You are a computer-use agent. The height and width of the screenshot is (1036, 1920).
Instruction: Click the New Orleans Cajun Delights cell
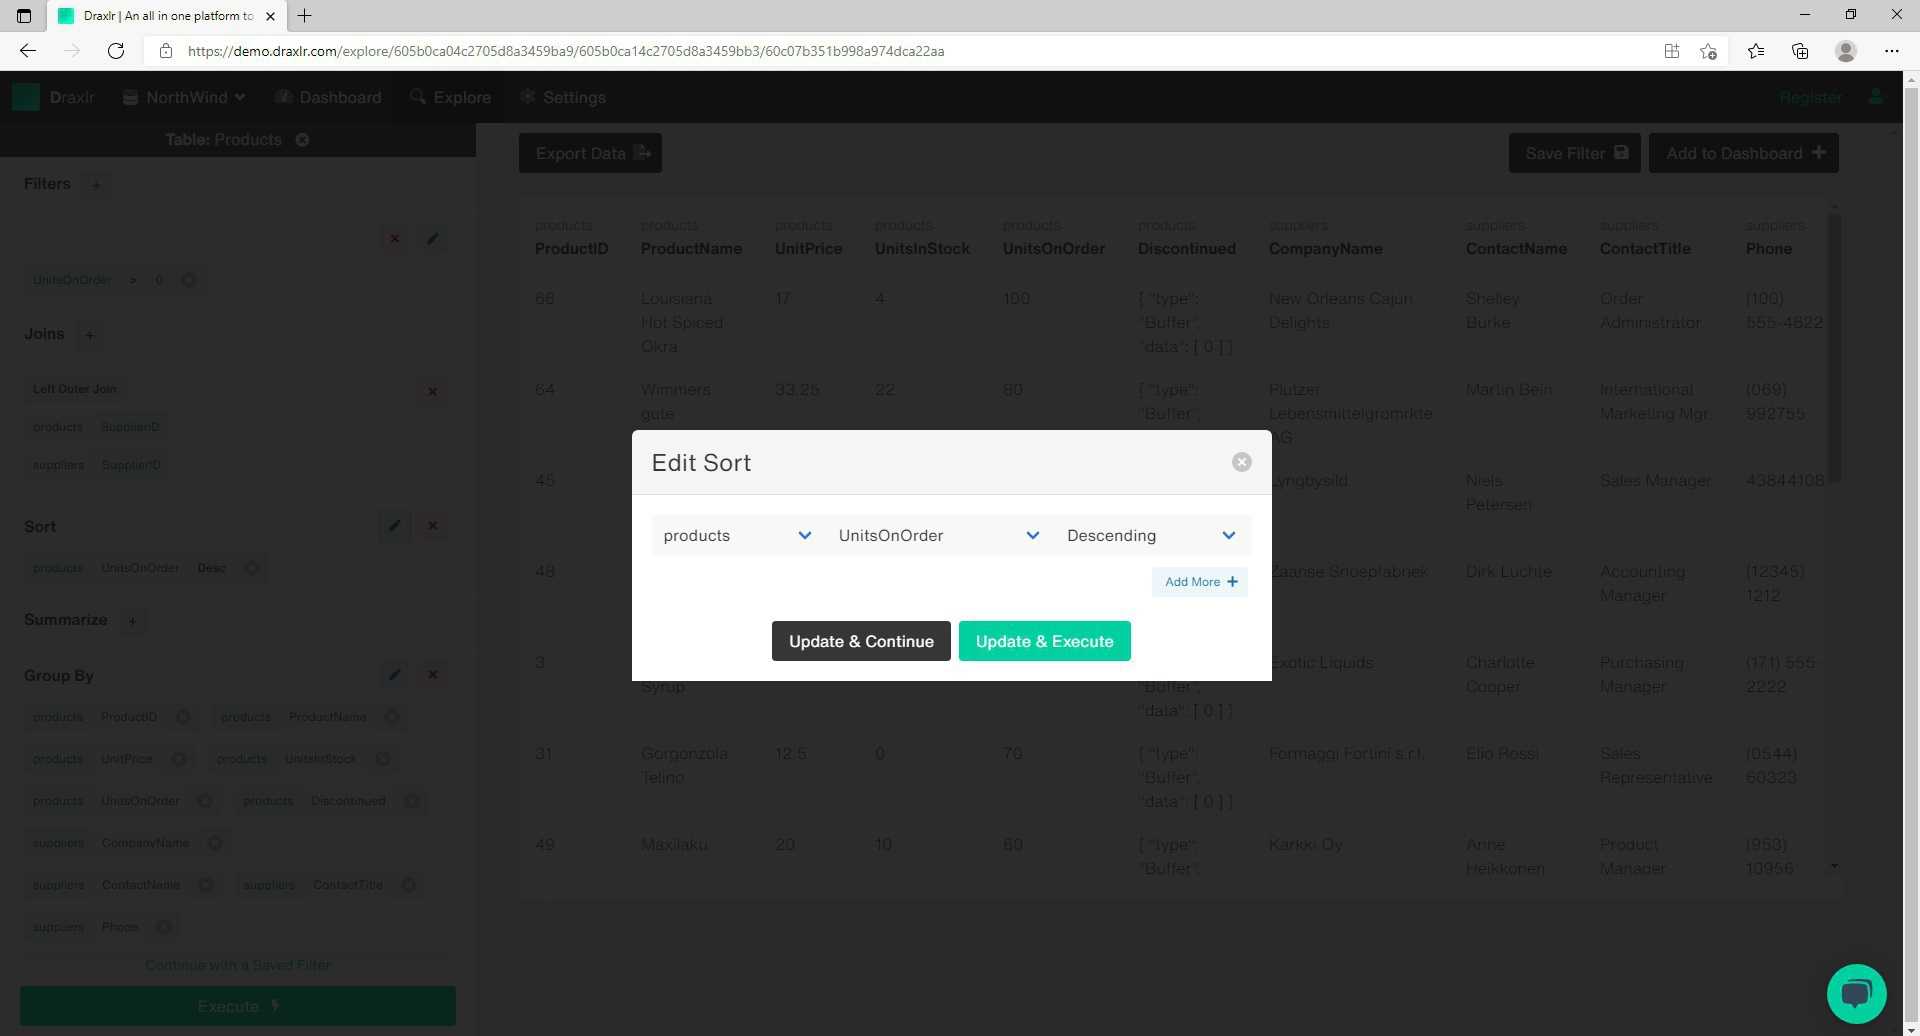coord(1340,310)
